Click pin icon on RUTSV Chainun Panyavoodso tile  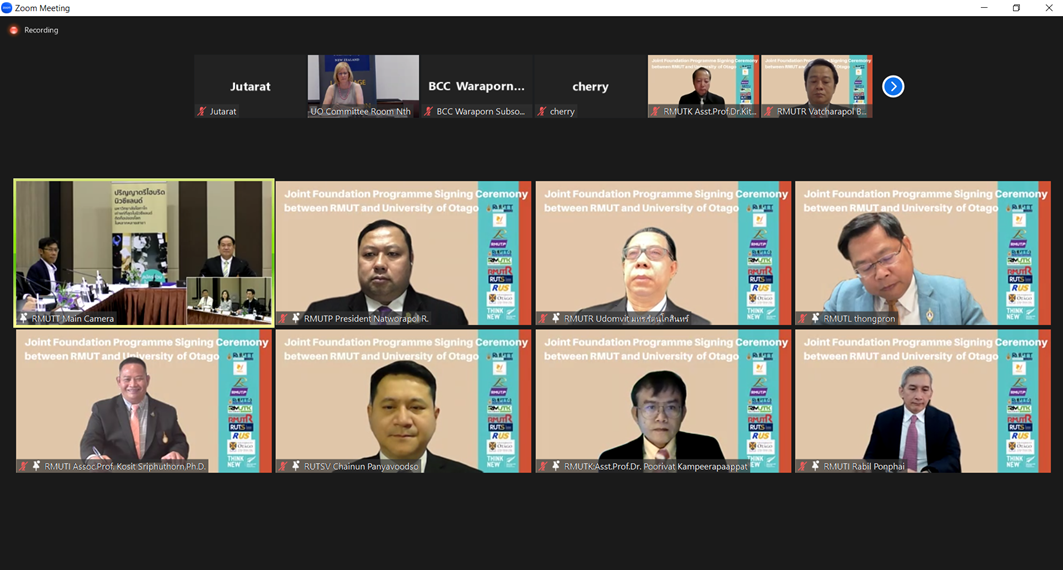[295, 466]
